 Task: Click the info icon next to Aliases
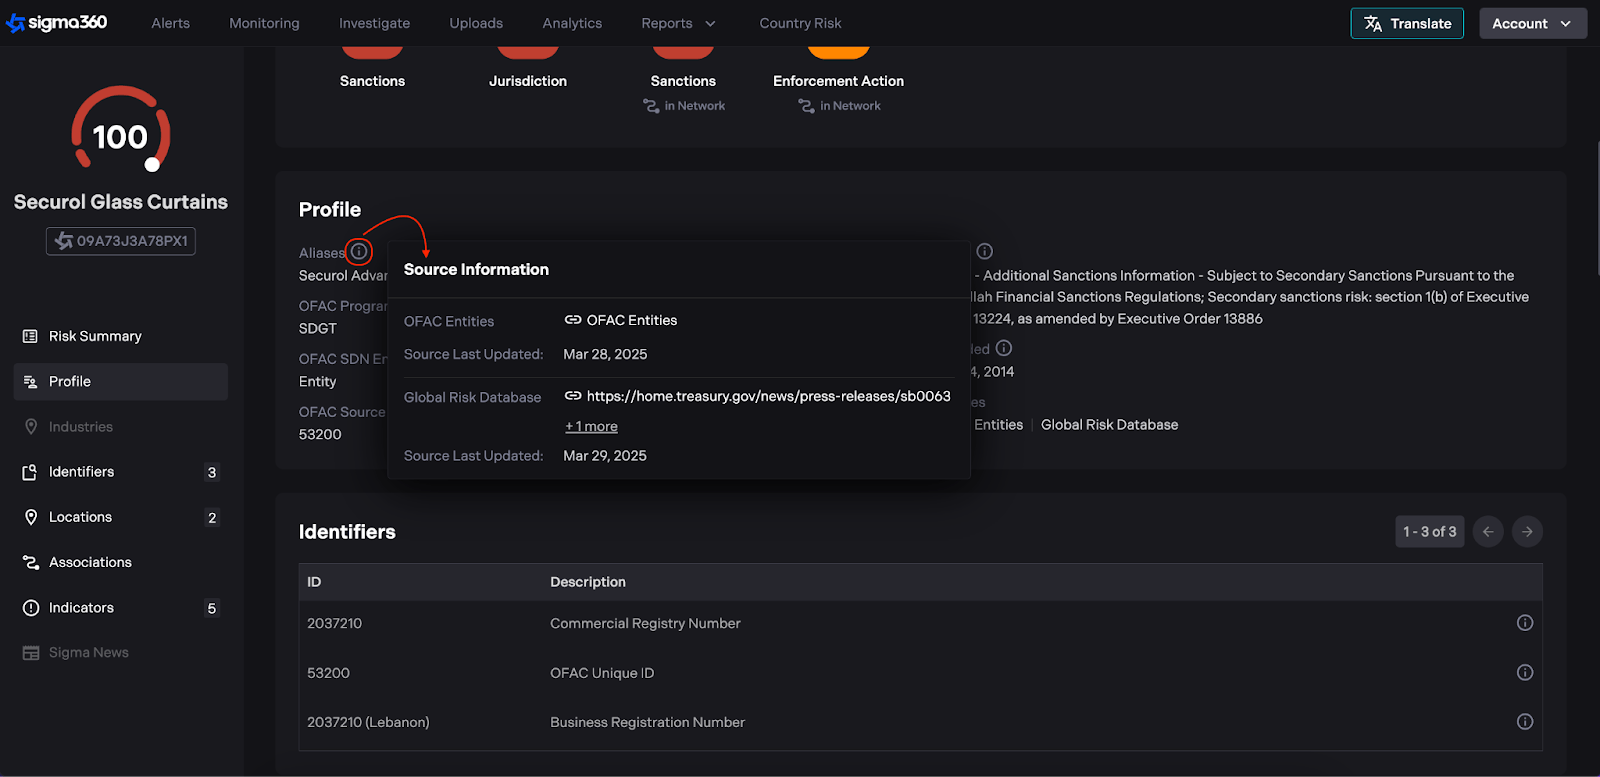click(x=359, y=251)
